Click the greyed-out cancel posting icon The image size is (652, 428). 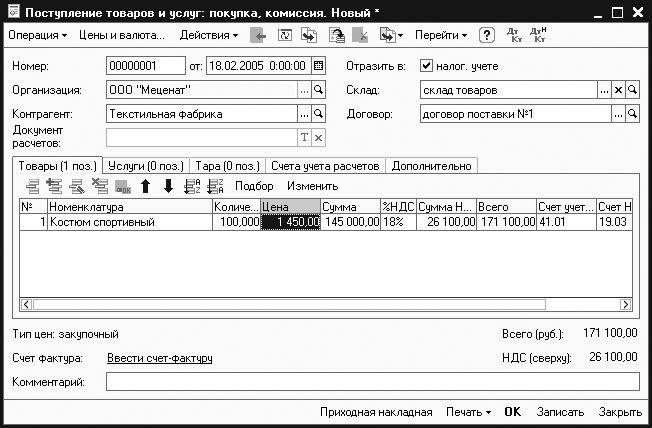tap(360, 35)
